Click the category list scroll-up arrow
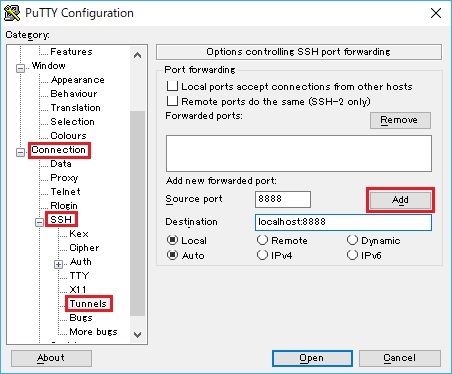The height and width of the screenshot is (374, 452). tap(137, 55)
